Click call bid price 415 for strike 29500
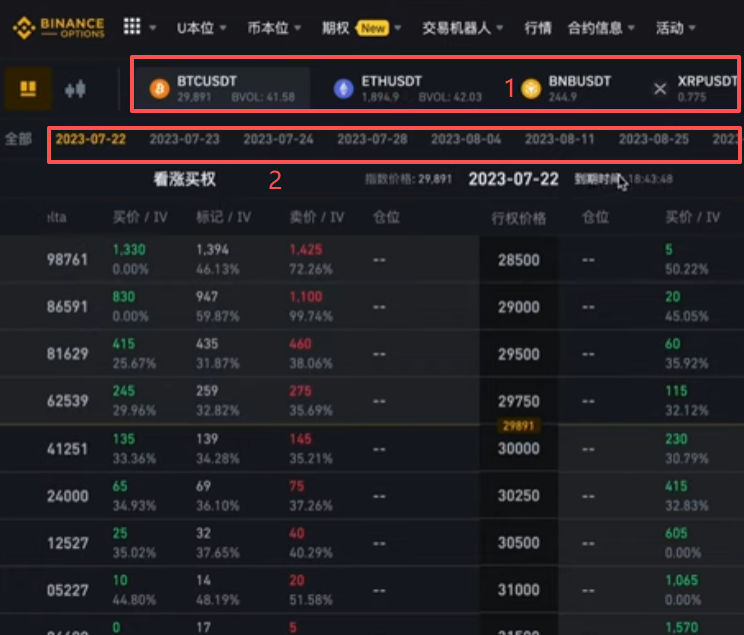The image size is (744, 635). pyautogui.click(x=124, y=344)
